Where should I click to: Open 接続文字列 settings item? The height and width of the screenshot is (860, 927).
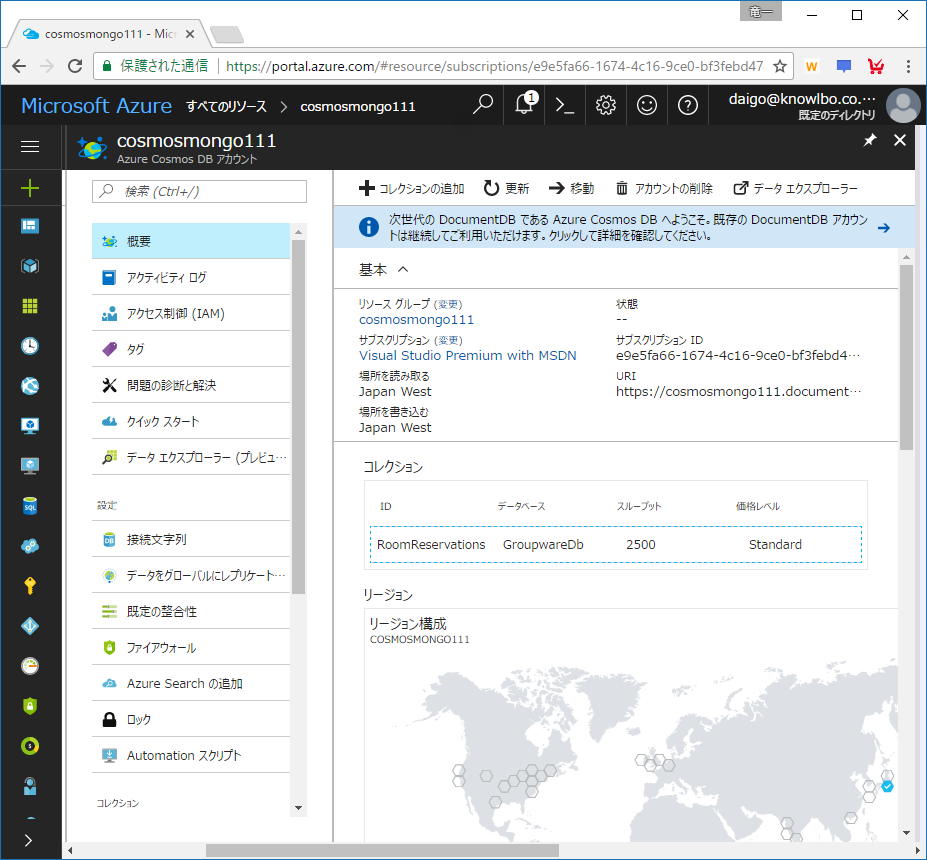pyautogui.click(x=191, y=539)
